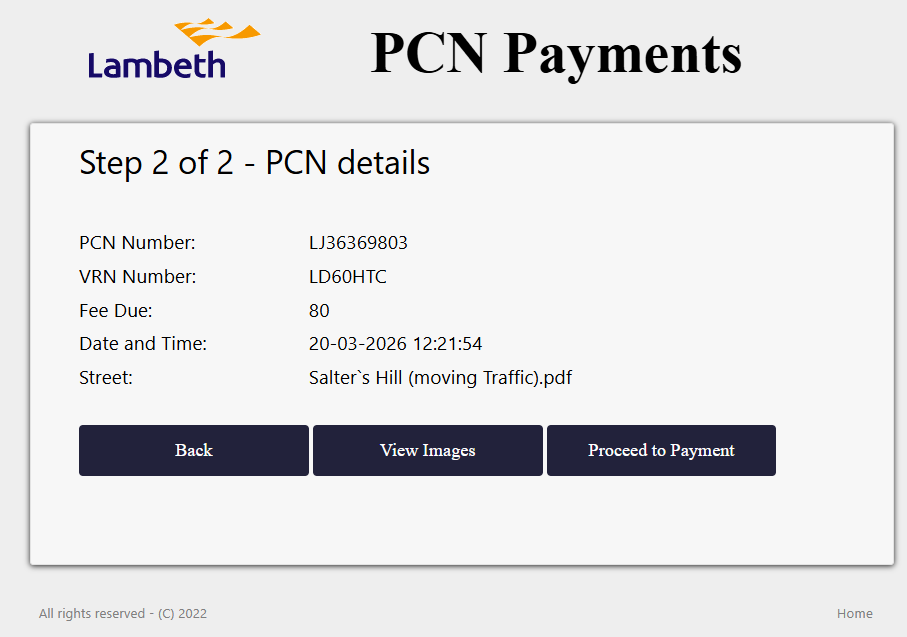Open the View Images button
The height and width of the screenshot is (637, 907).
point(427,450)
